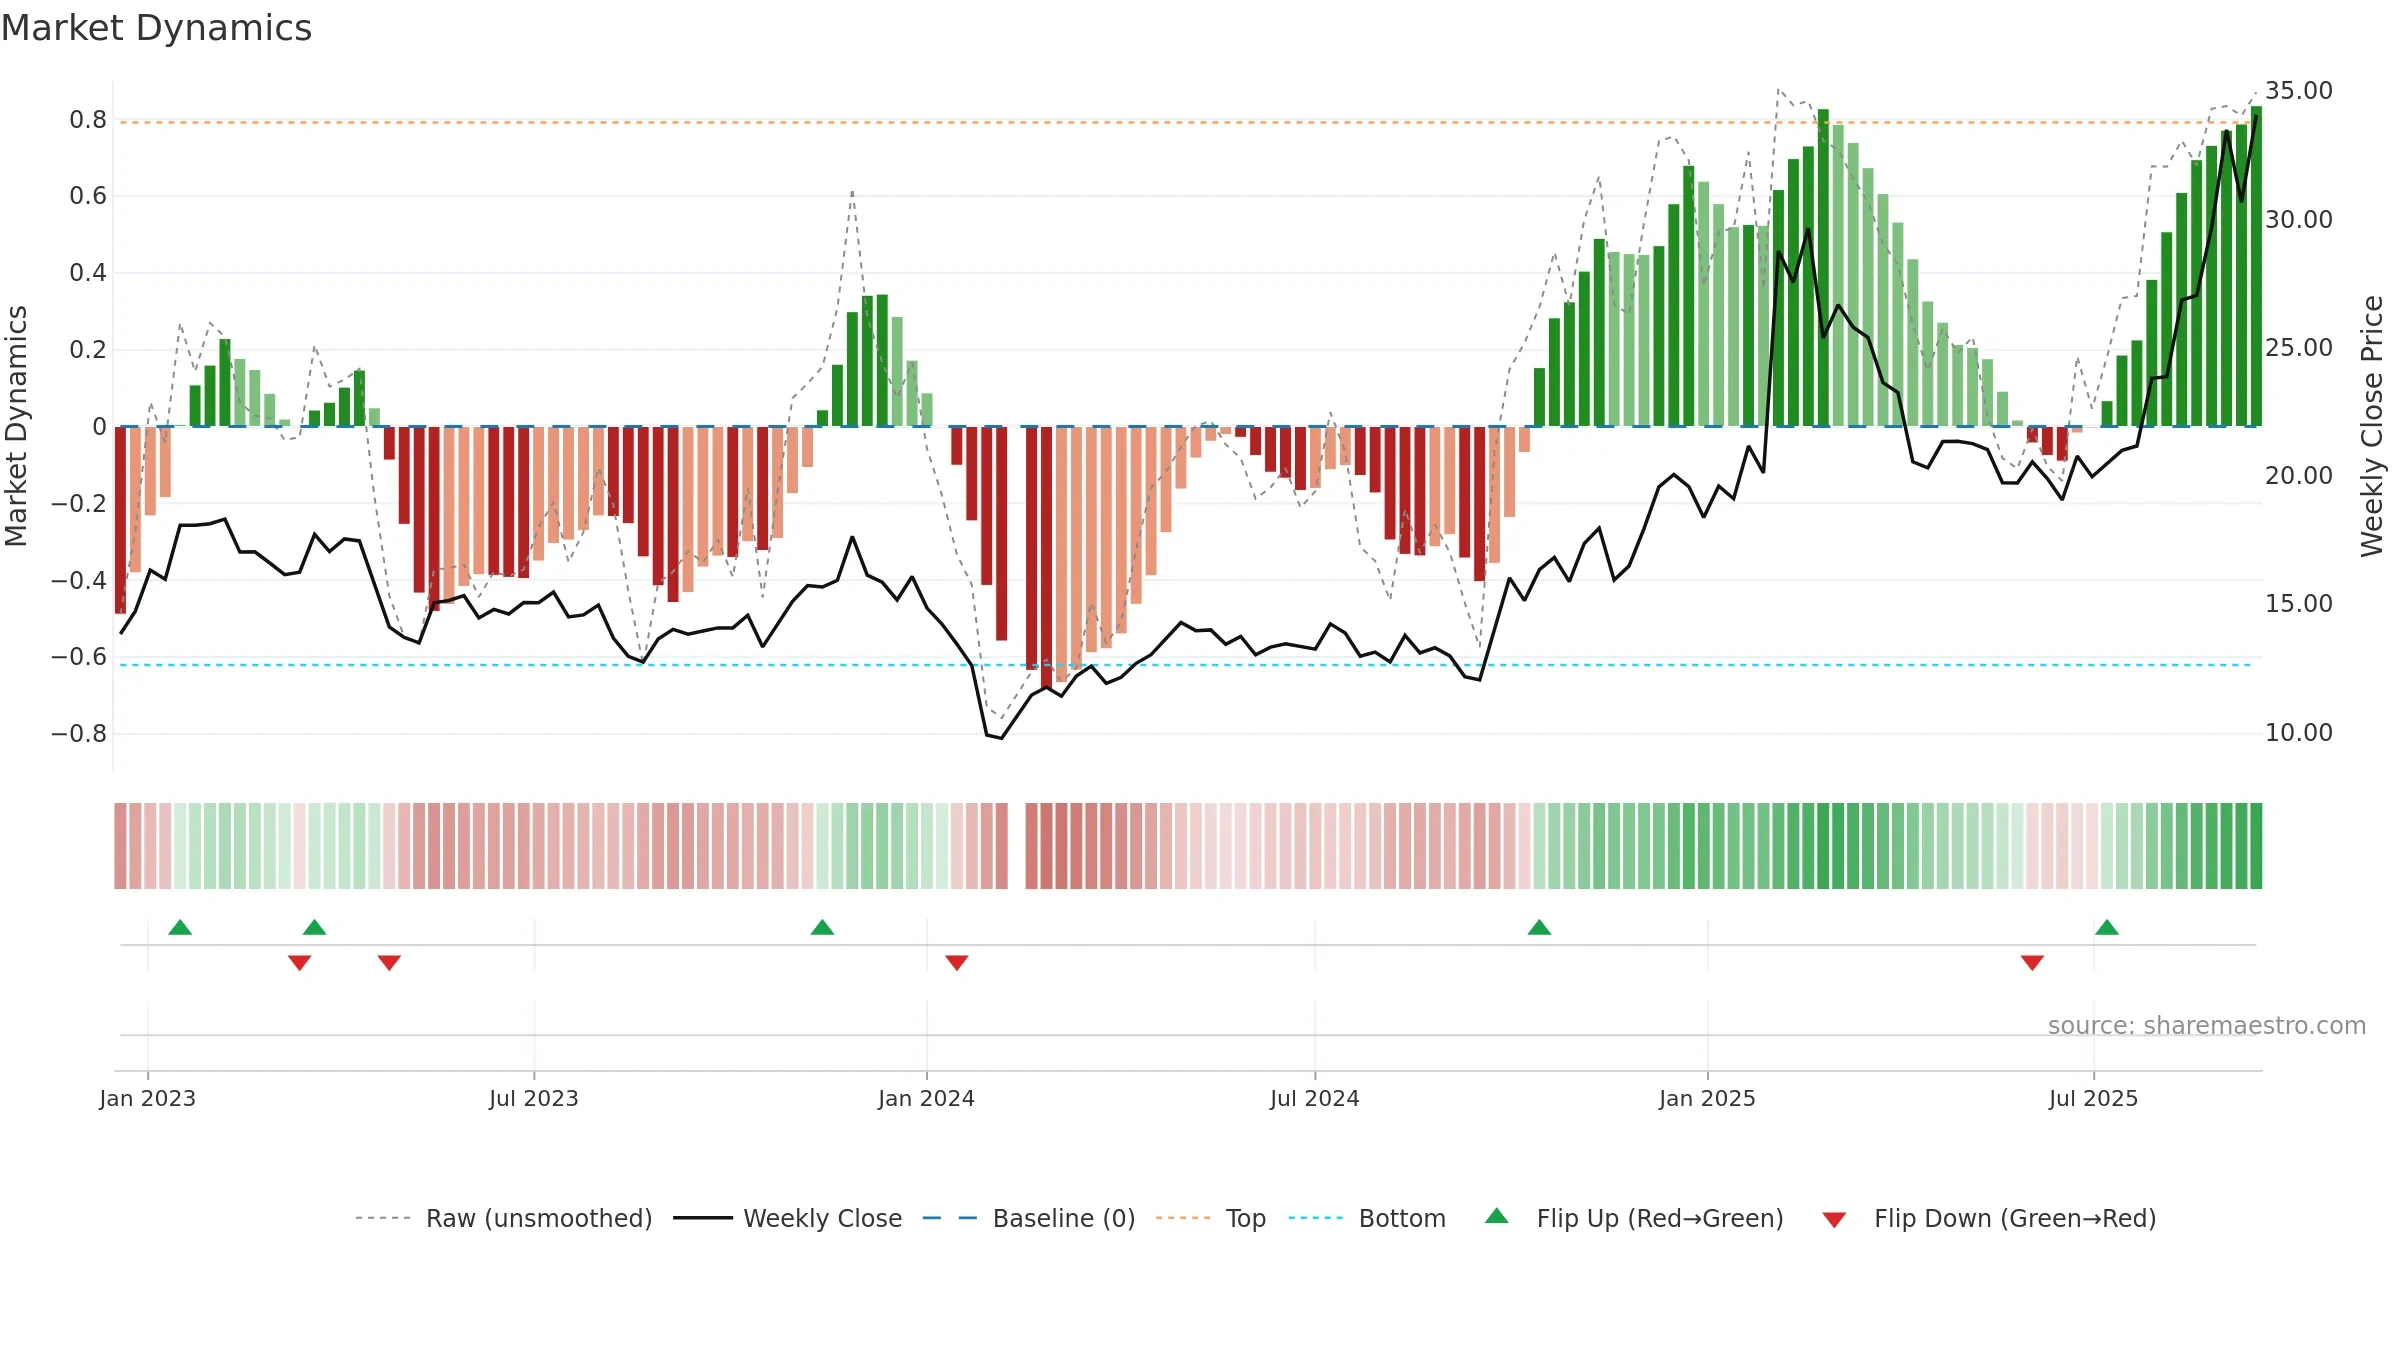This screenshot has height=1350, width=2400.
Task: Click the 0.8 left axis tick label
Action: point(88,120)
